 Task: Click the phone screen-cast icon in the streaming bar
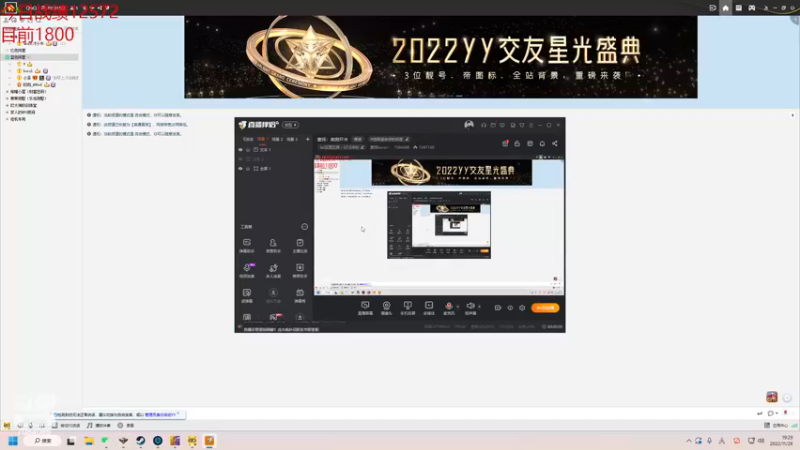408,306
